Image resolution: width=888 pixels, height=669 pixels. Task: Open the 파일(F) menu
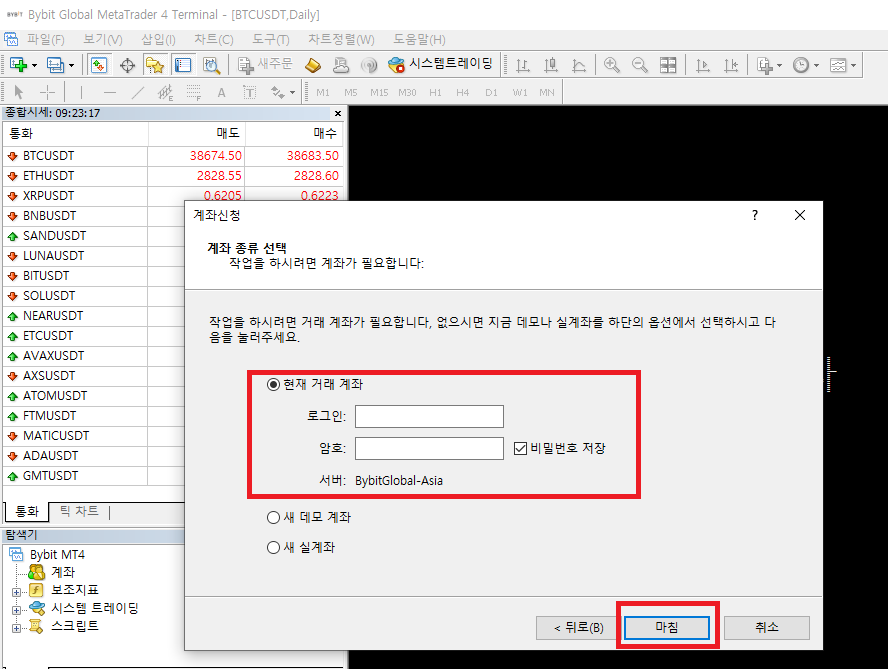[x=45, y=40]
